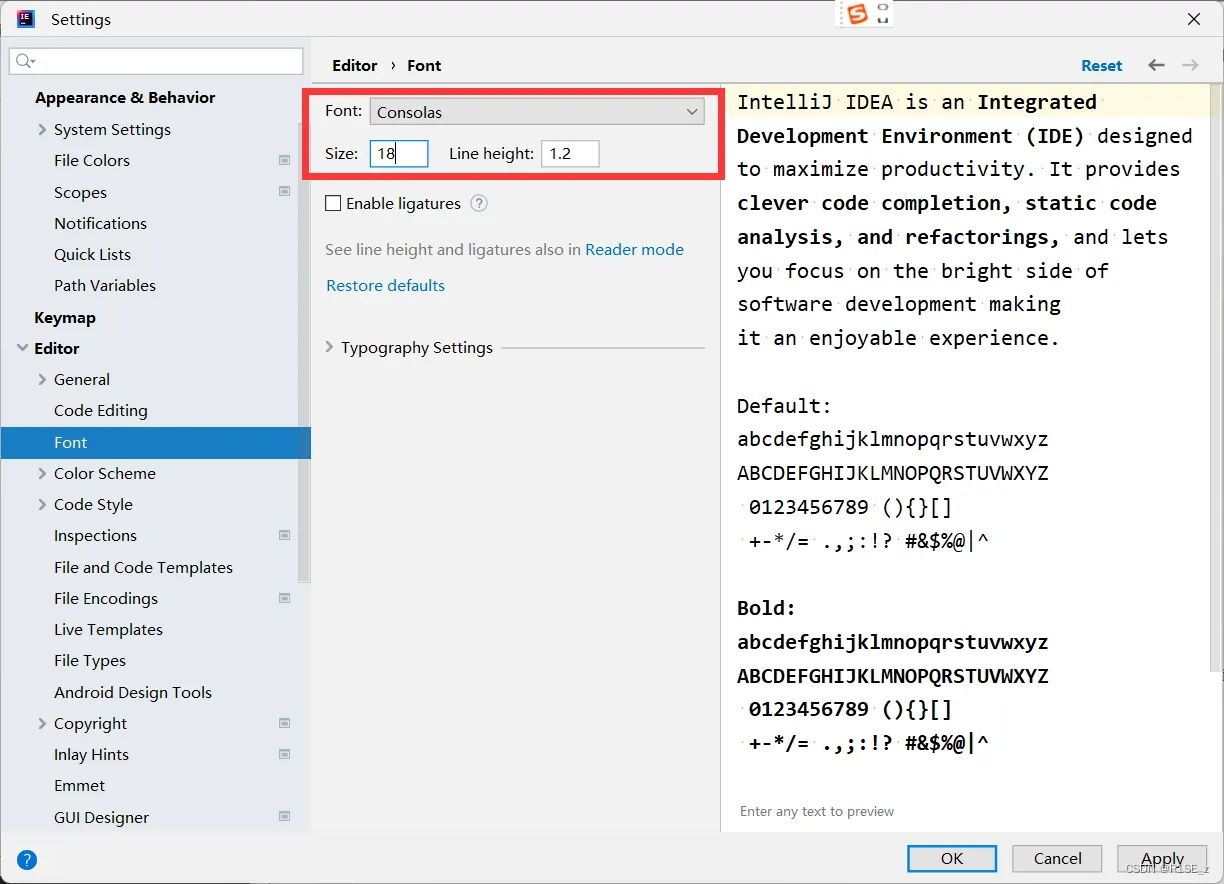Close the Settings dialog window
The image size is (1224, 884).
1194,19
